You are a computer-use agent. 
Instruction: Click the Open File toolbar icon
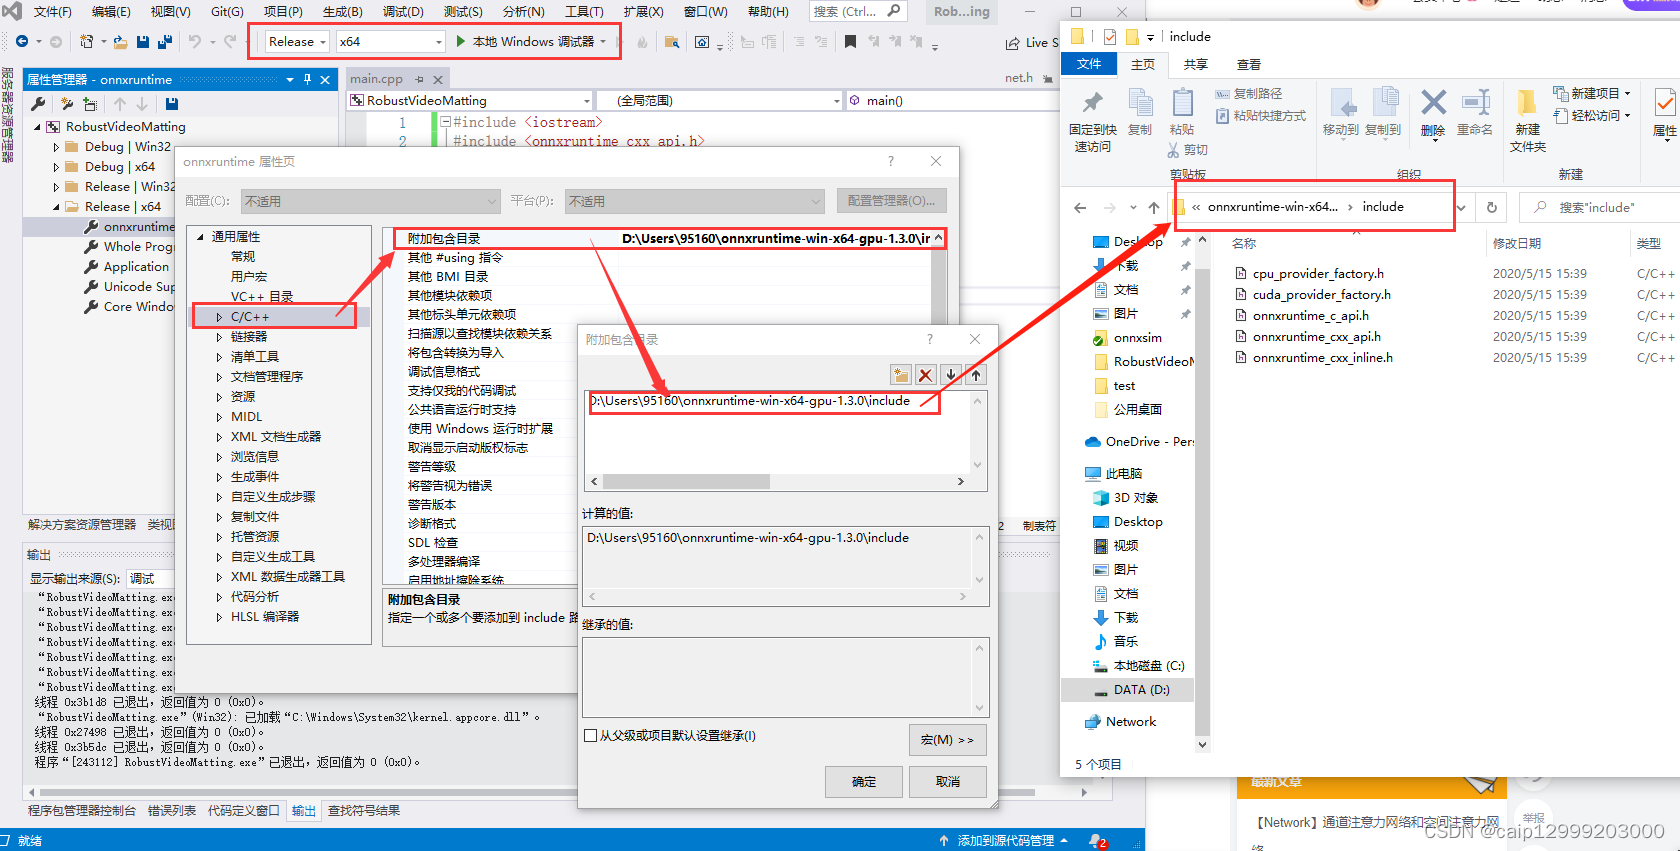tap(120, 42)
